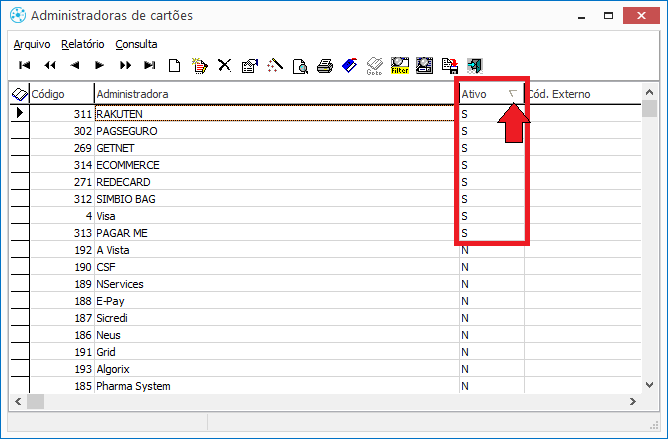Go to the previous record
Image resolution: width=668 pixels, height=439 pixels.
[x=75, y=65]
